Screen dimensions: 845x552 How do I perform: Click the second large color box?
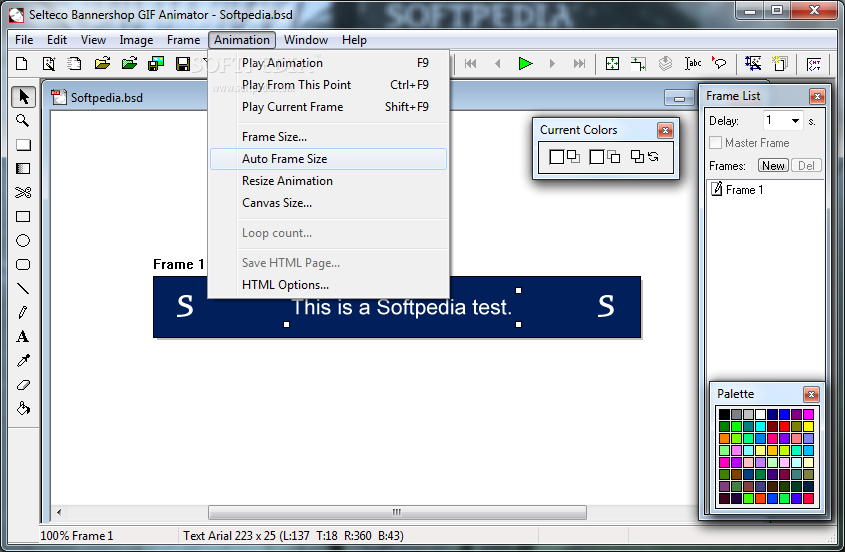click(x=597, y=157)
